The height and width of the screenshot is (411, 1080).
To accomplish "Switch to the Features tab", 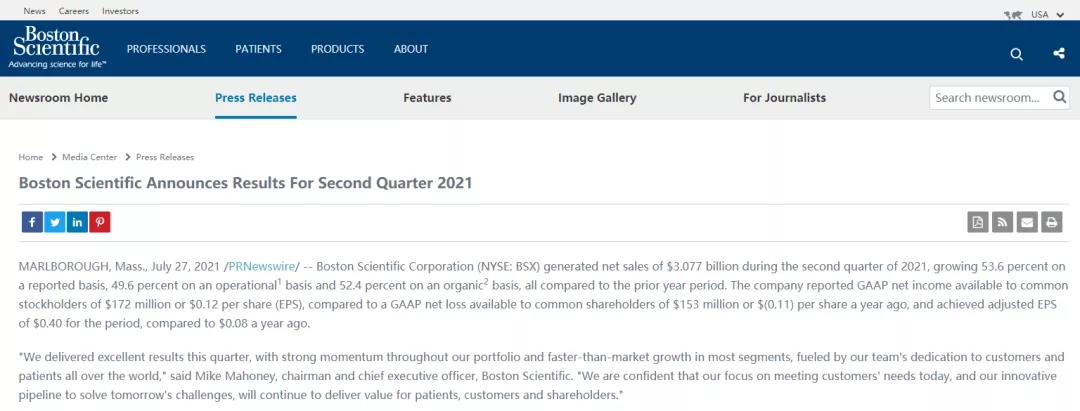I will click(x=427, y=98).
